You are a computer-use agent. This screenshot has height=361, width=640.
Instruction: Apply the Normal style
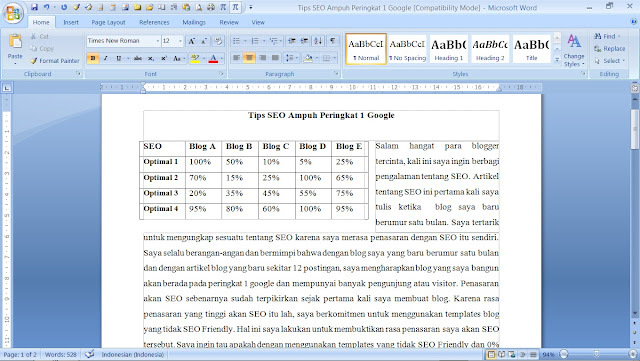(366, 49)
